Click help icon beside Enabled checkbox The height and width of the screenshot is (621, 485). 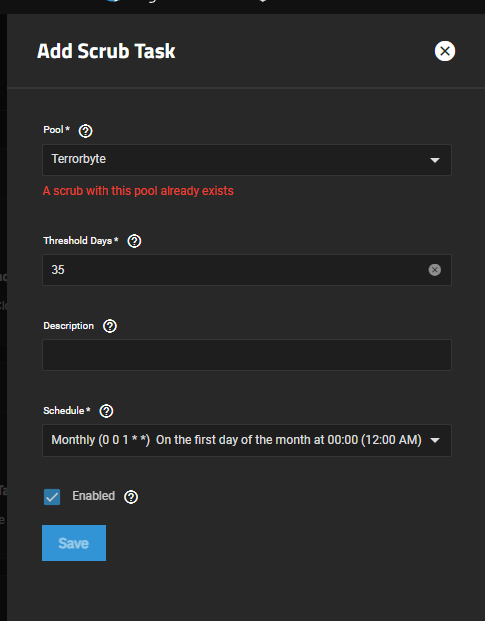point(131,497)
